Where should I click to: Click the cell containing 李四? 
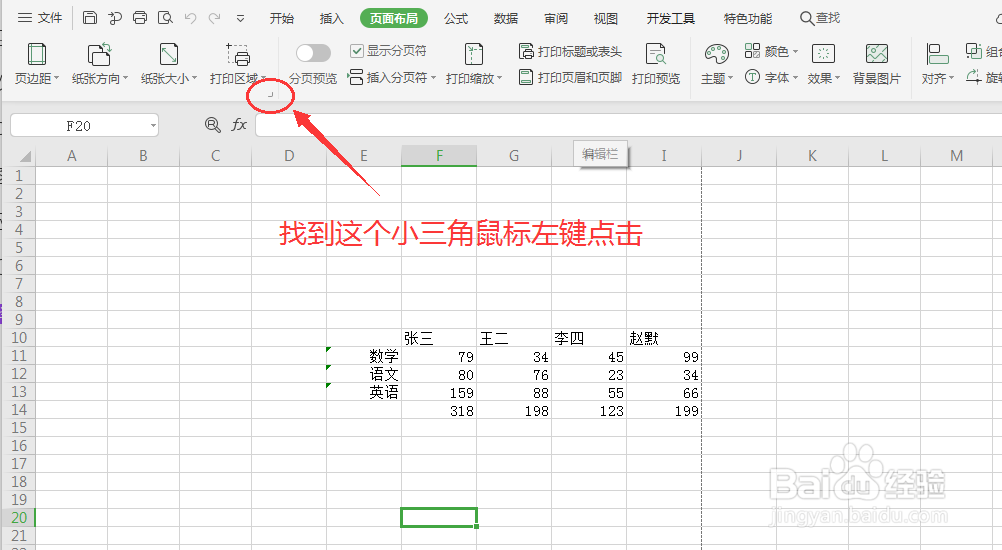[x=589, y=338]
